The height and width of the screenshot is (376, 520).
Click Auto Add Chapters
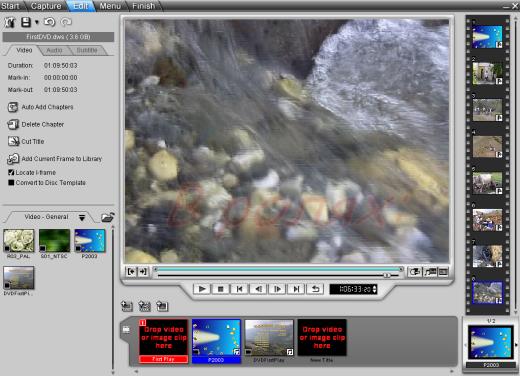(47, 107)
